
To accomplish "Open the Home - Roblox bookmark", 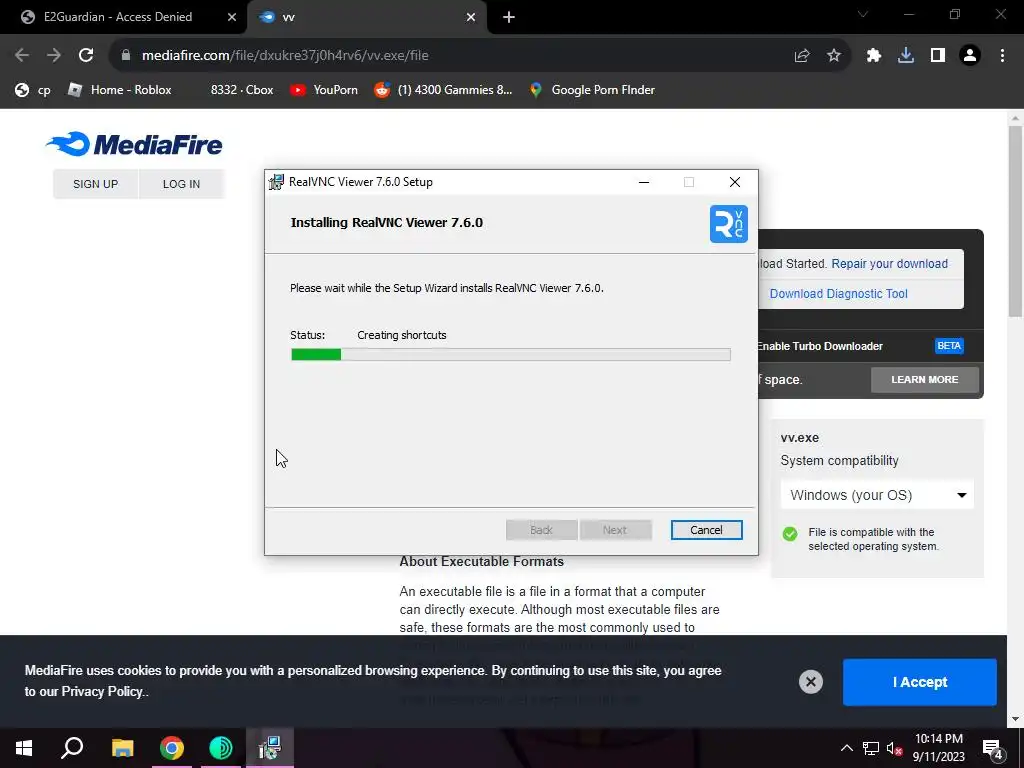I will (x=120, y=90).
